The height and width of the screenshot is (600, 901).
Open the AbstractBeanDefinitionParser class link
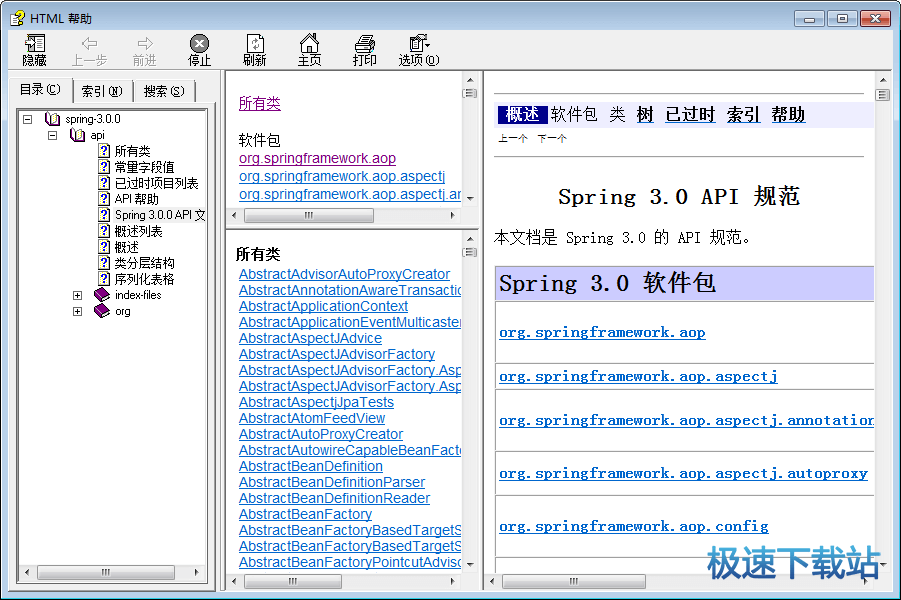tap(332, 482)
